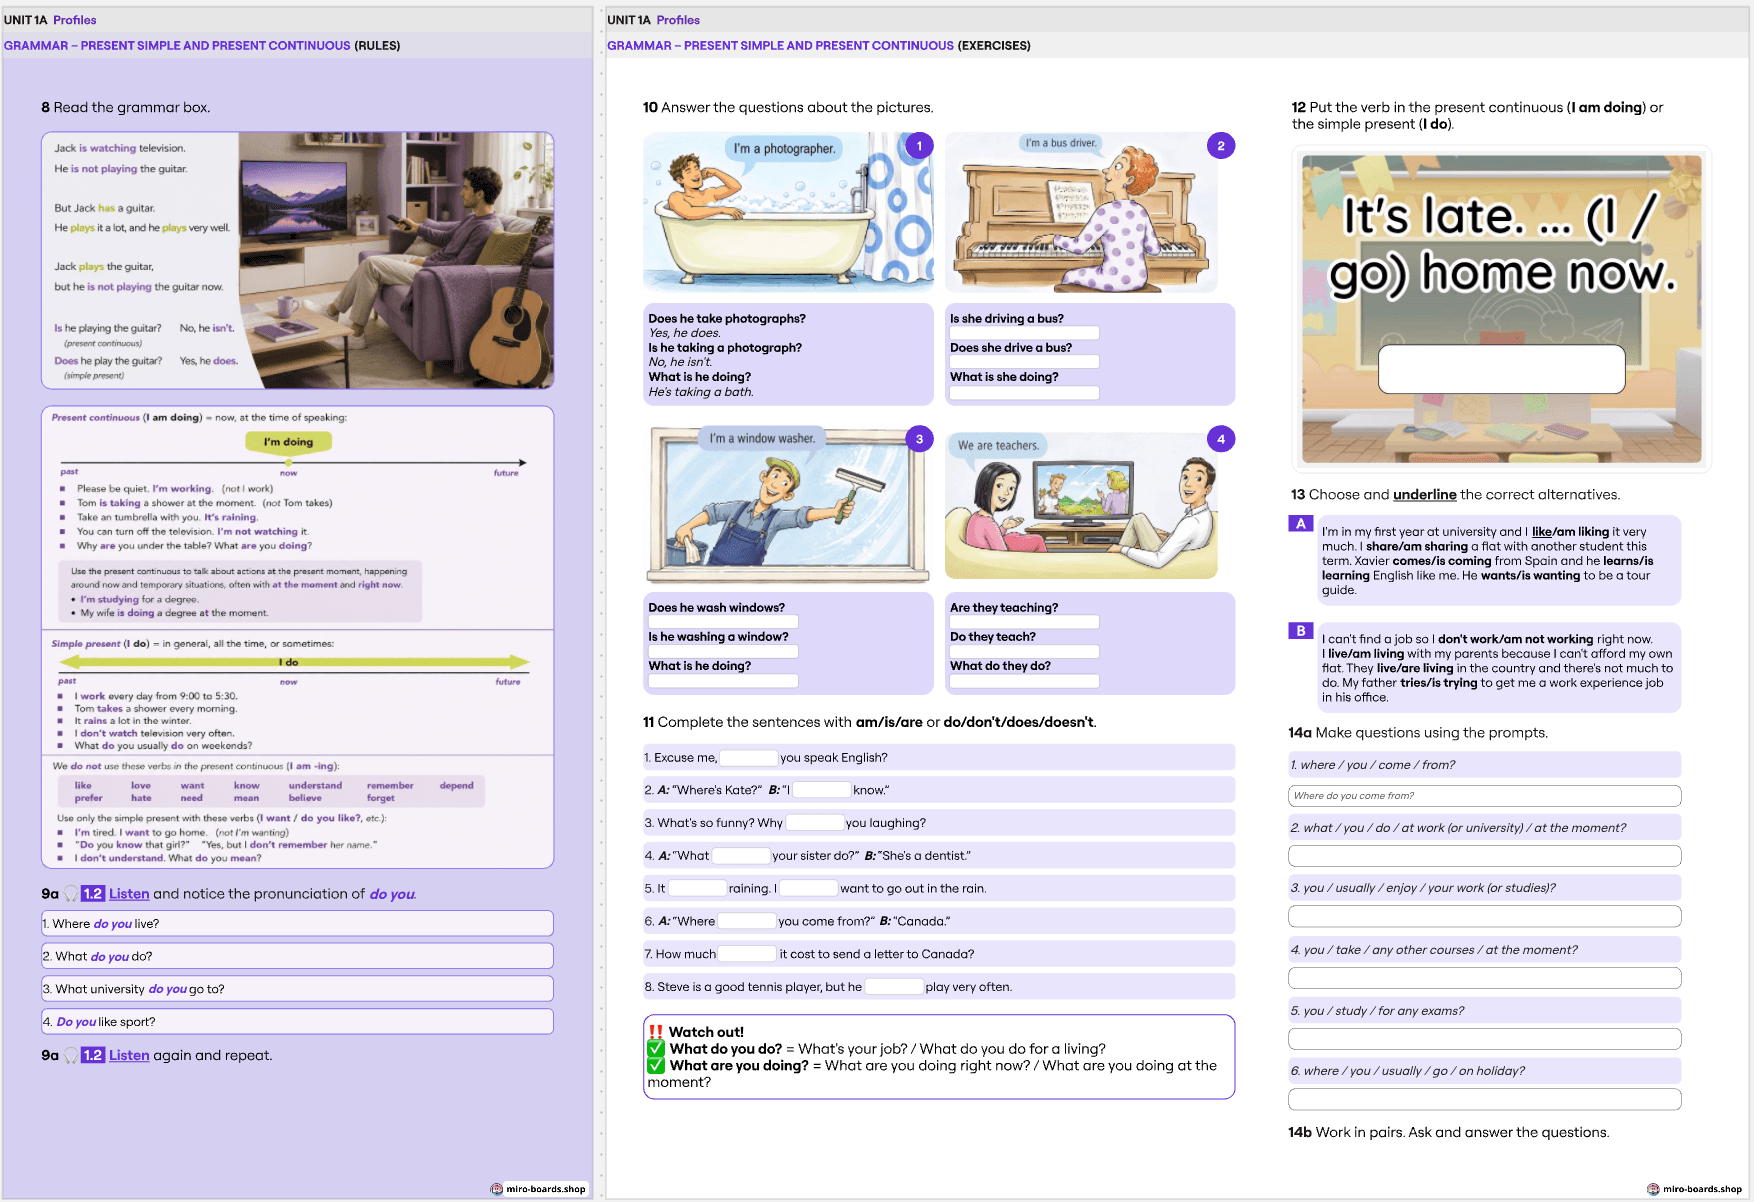Click the green check icon before 'What are you doing?'
Image resolution: width=1754 pixels, height=1202 pixels.
coord(656,1066)
